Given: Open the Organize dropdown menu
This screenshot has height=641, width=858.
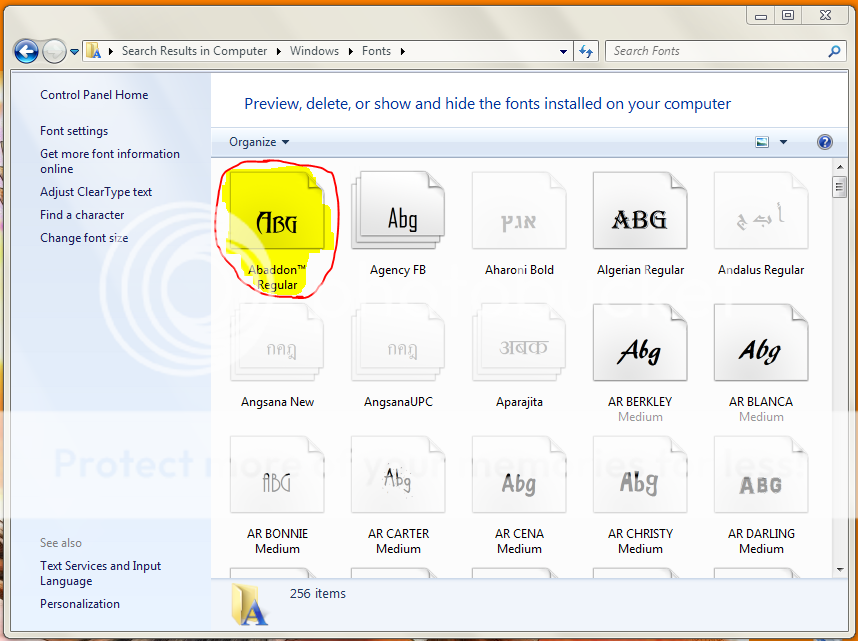Looking at the screenshot, I should click(x=259, y=142).
